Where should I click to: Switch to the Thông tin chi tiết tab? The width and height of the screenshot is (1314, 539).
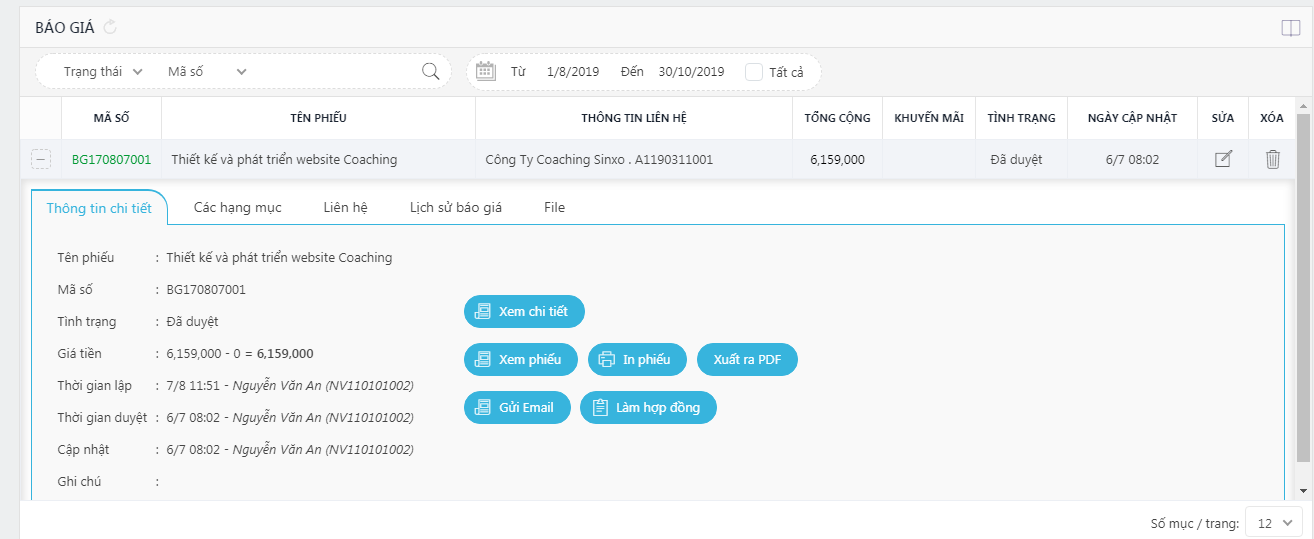coord(99,208)
